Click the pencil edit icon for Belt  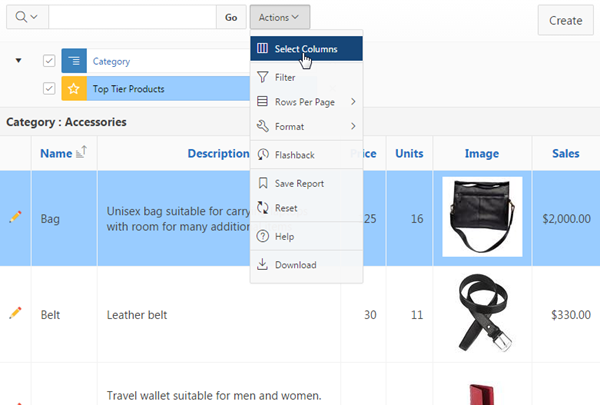[15, 313]
